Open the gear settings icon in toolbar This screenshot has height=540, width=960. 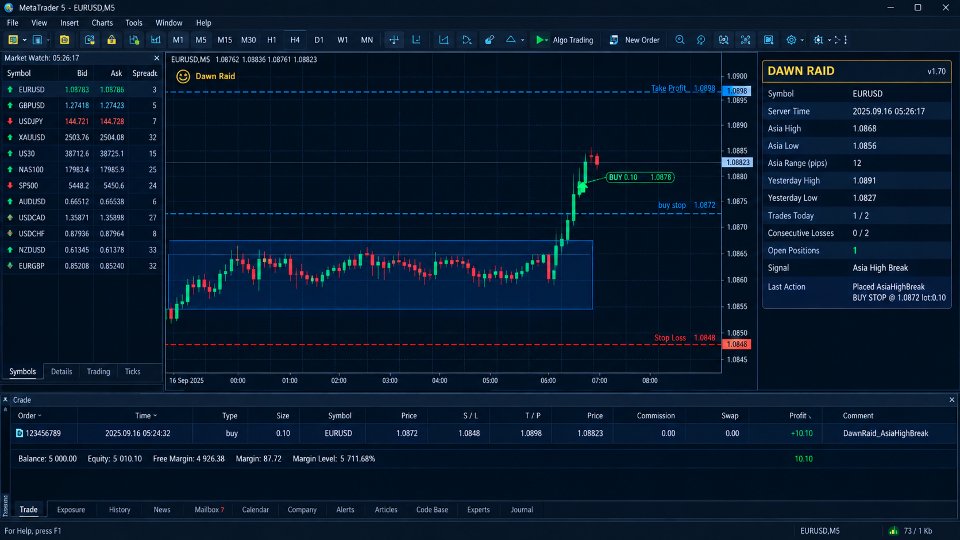[791, 40]
